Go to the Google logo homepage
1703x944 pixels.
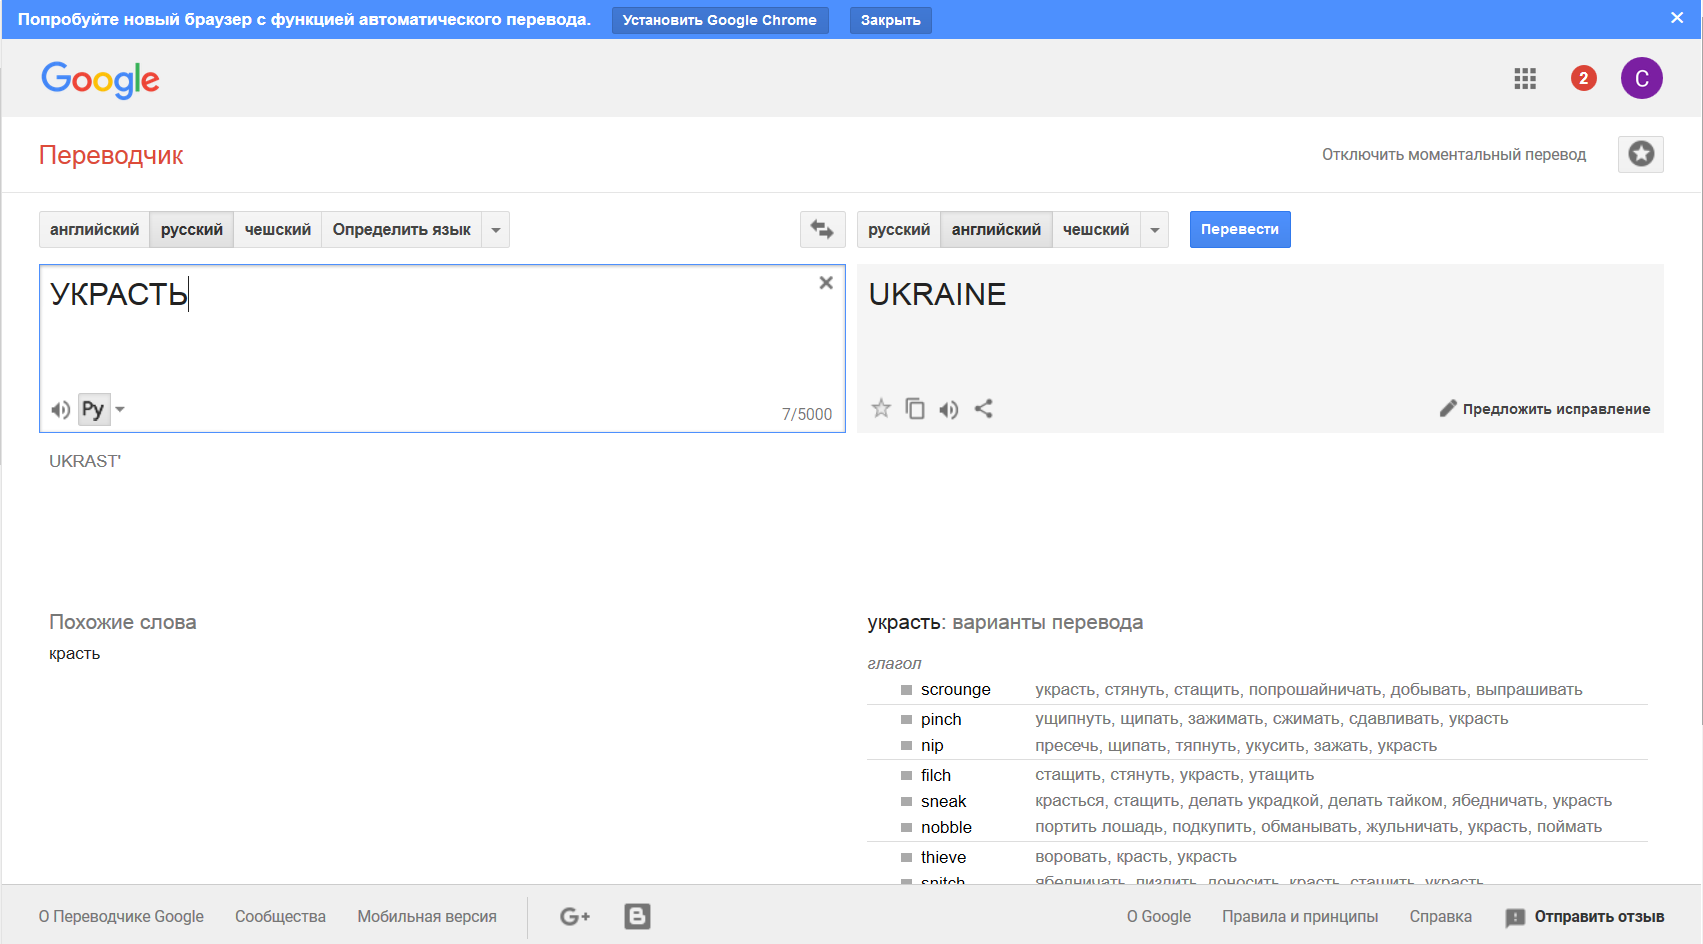100,79
